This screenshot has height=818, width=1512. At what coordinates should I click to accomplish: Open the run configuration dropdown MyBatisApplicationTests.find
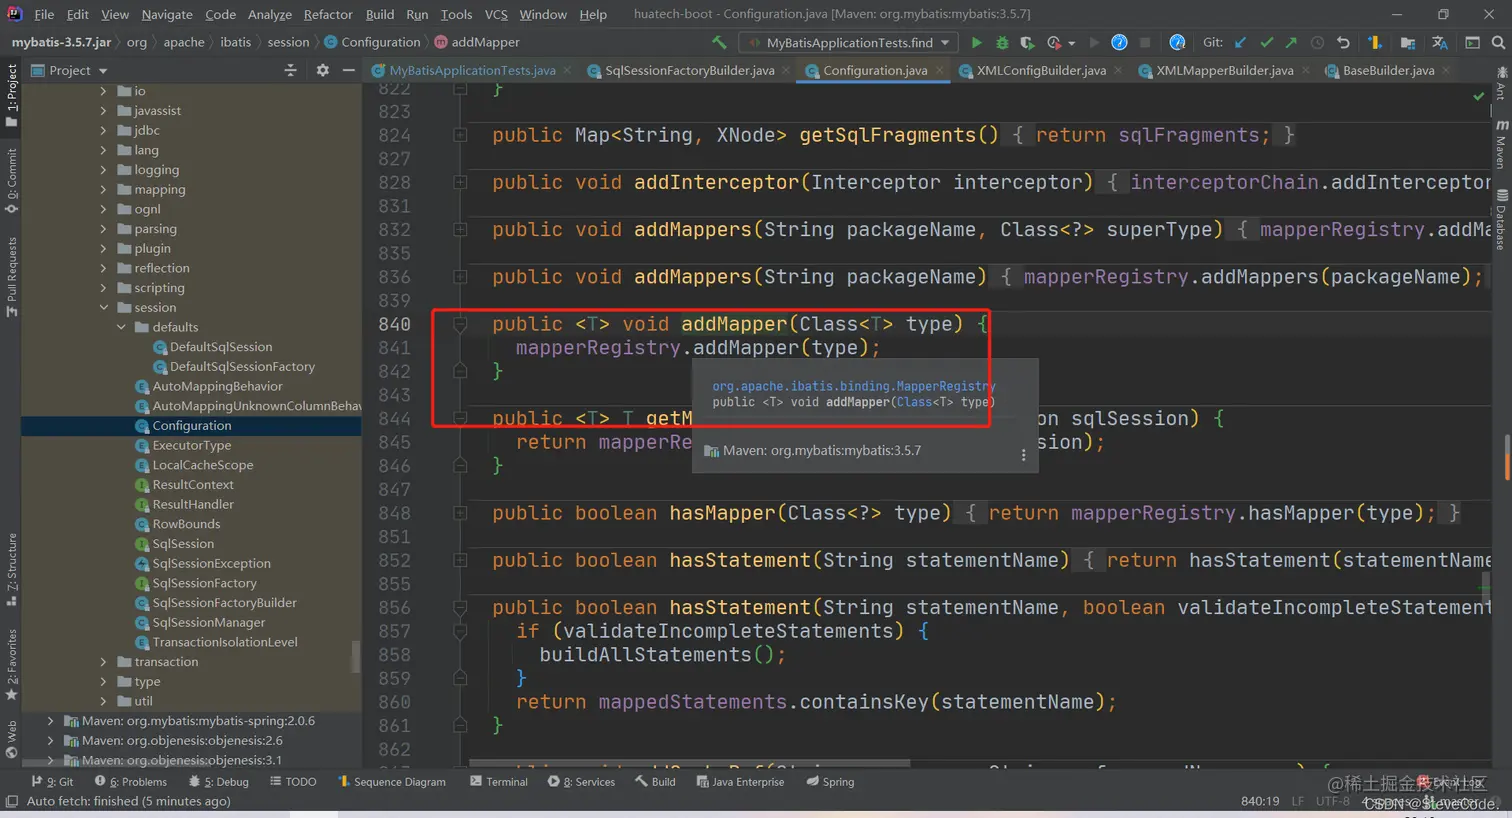click(x=849, y=42)
